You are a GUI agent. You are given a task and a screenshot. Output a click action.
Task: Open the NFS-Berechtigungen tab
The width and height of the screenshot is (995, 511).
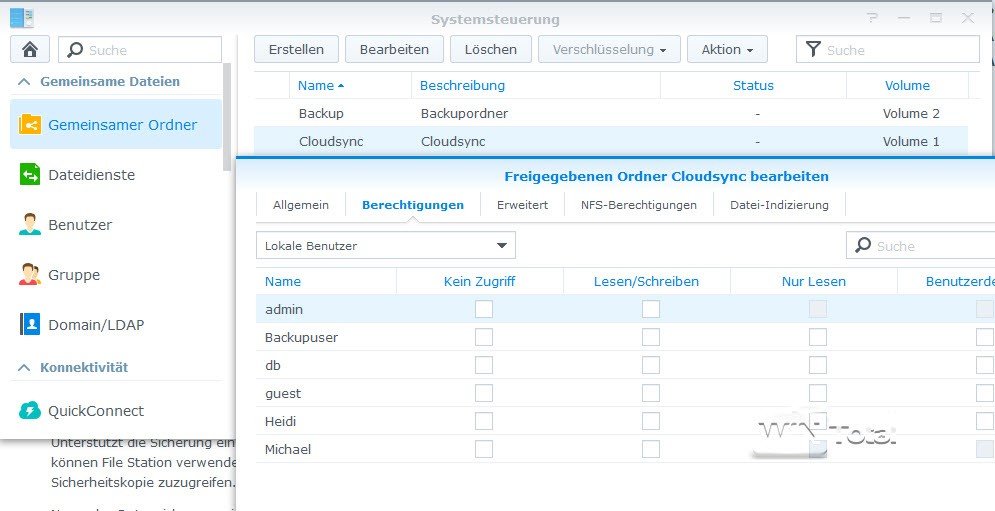pos(639,205)
